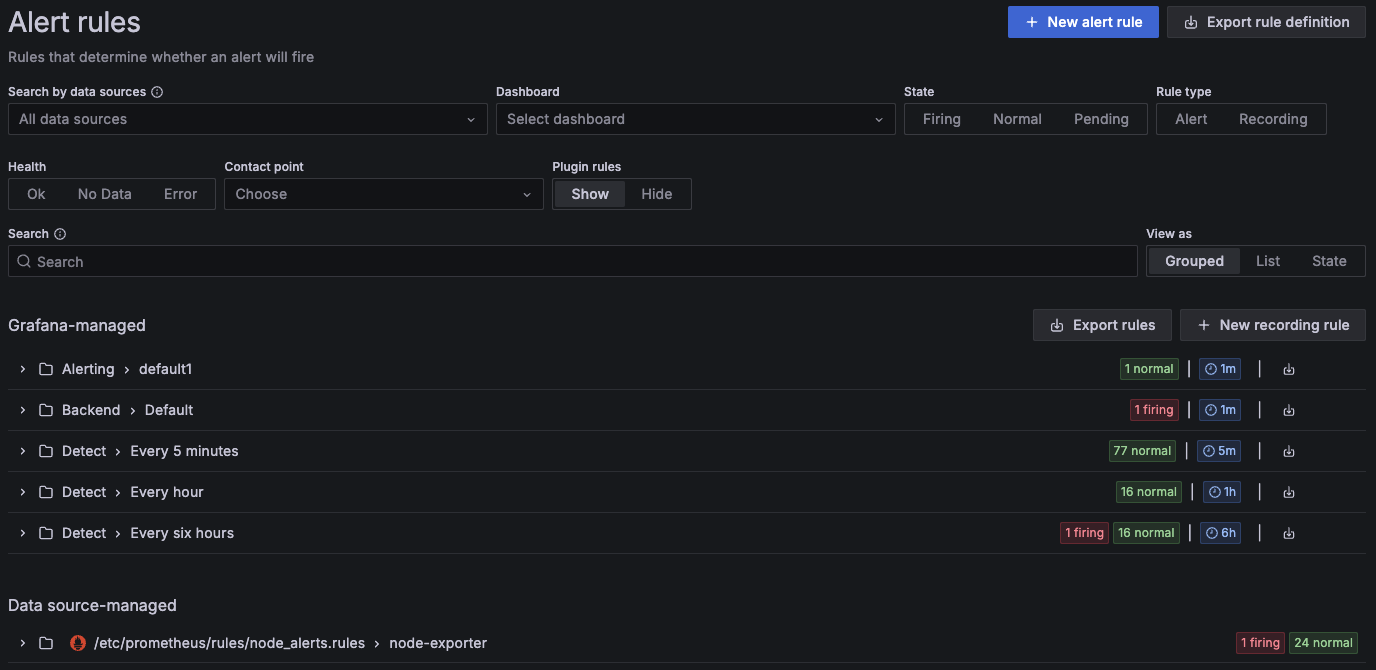Export rules for the Backend Default group
1376x670 pixels.
point(1288,409)
